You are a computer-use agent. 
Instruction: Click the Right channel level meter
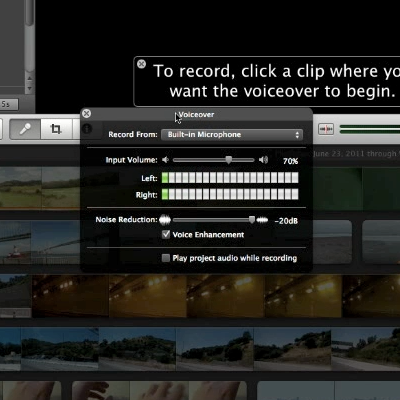(x=230, y=194)
